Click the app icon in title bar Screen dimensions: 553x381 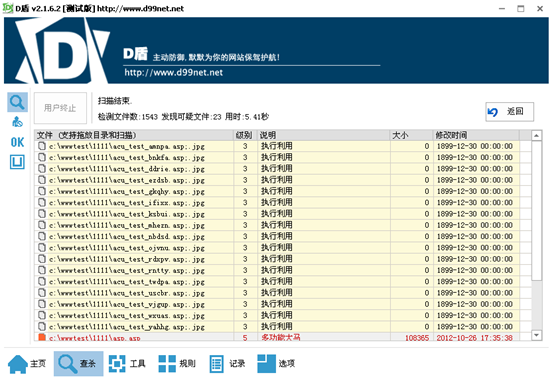[x=8, y=8]
